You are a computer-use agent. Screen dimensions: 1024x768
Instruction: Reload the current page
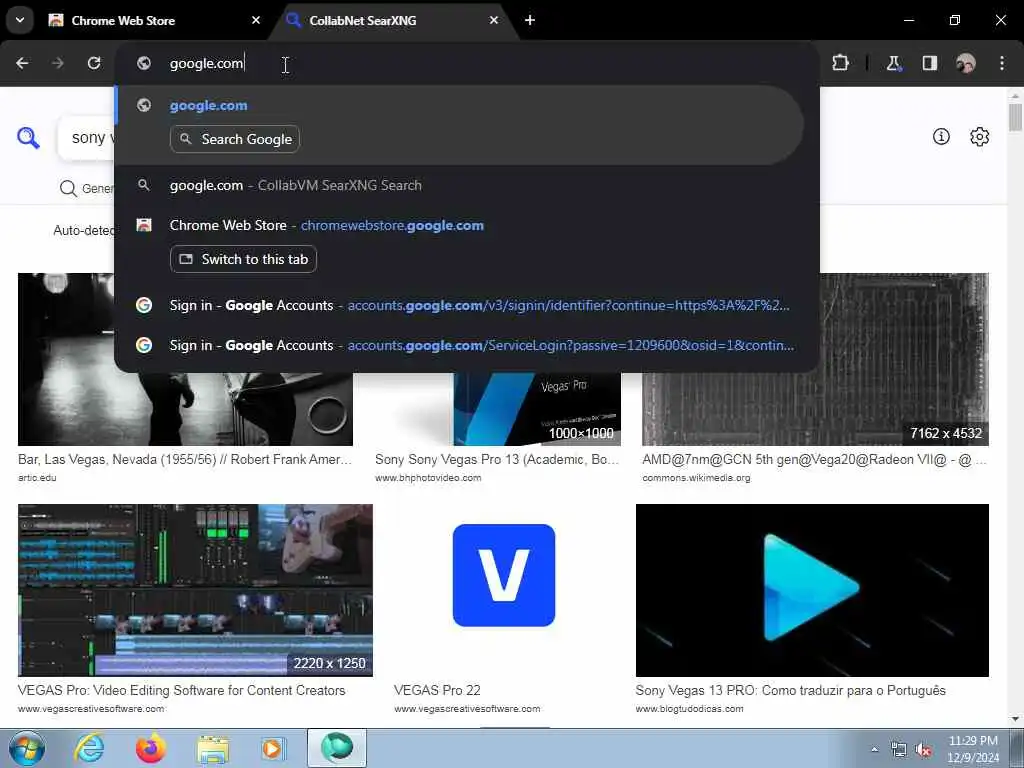[x=94, y=63]
